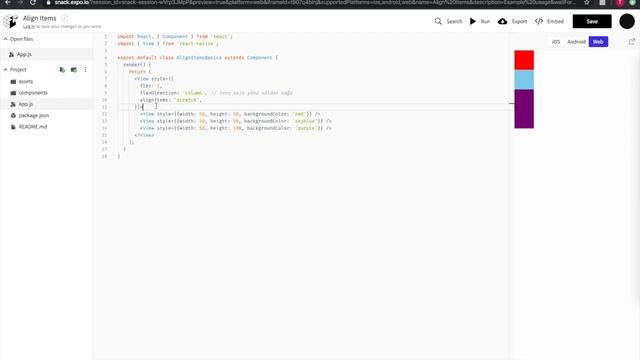Click the Embed label in the header

pyautogui.click(x=556, y=21)
